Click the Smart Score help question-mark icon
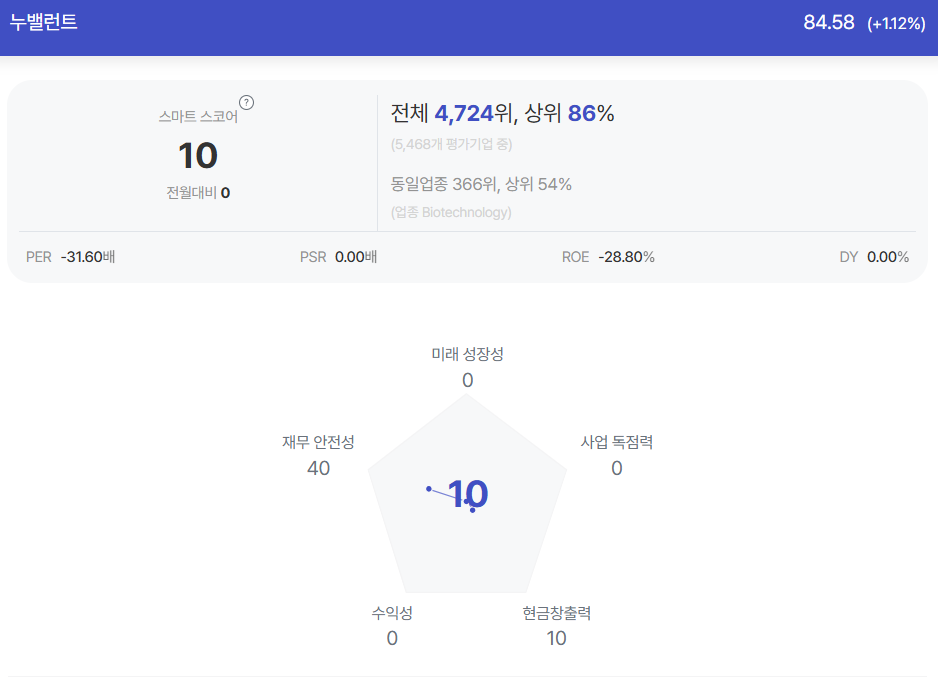The height and width of the screenshot is (677, 938). pos(246,103)
